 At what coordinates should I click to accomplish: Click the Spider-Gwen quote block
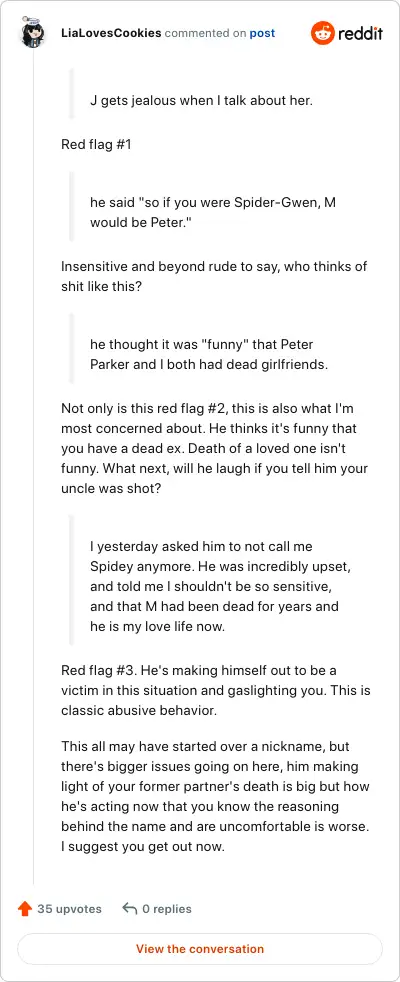[x=215, y=213]
